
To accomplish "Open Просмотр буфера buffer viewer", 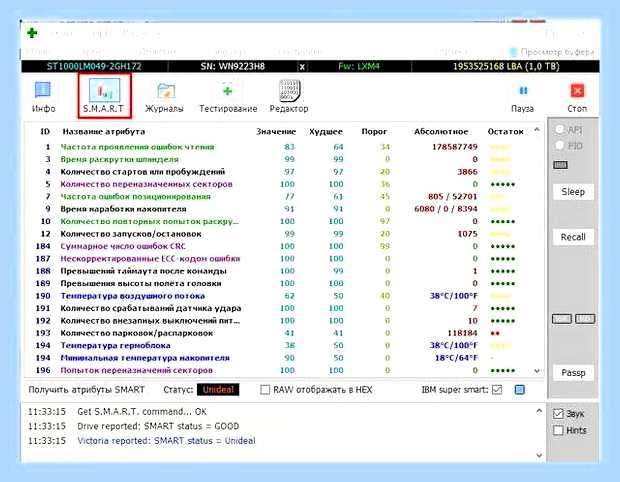I will (552, 52).
